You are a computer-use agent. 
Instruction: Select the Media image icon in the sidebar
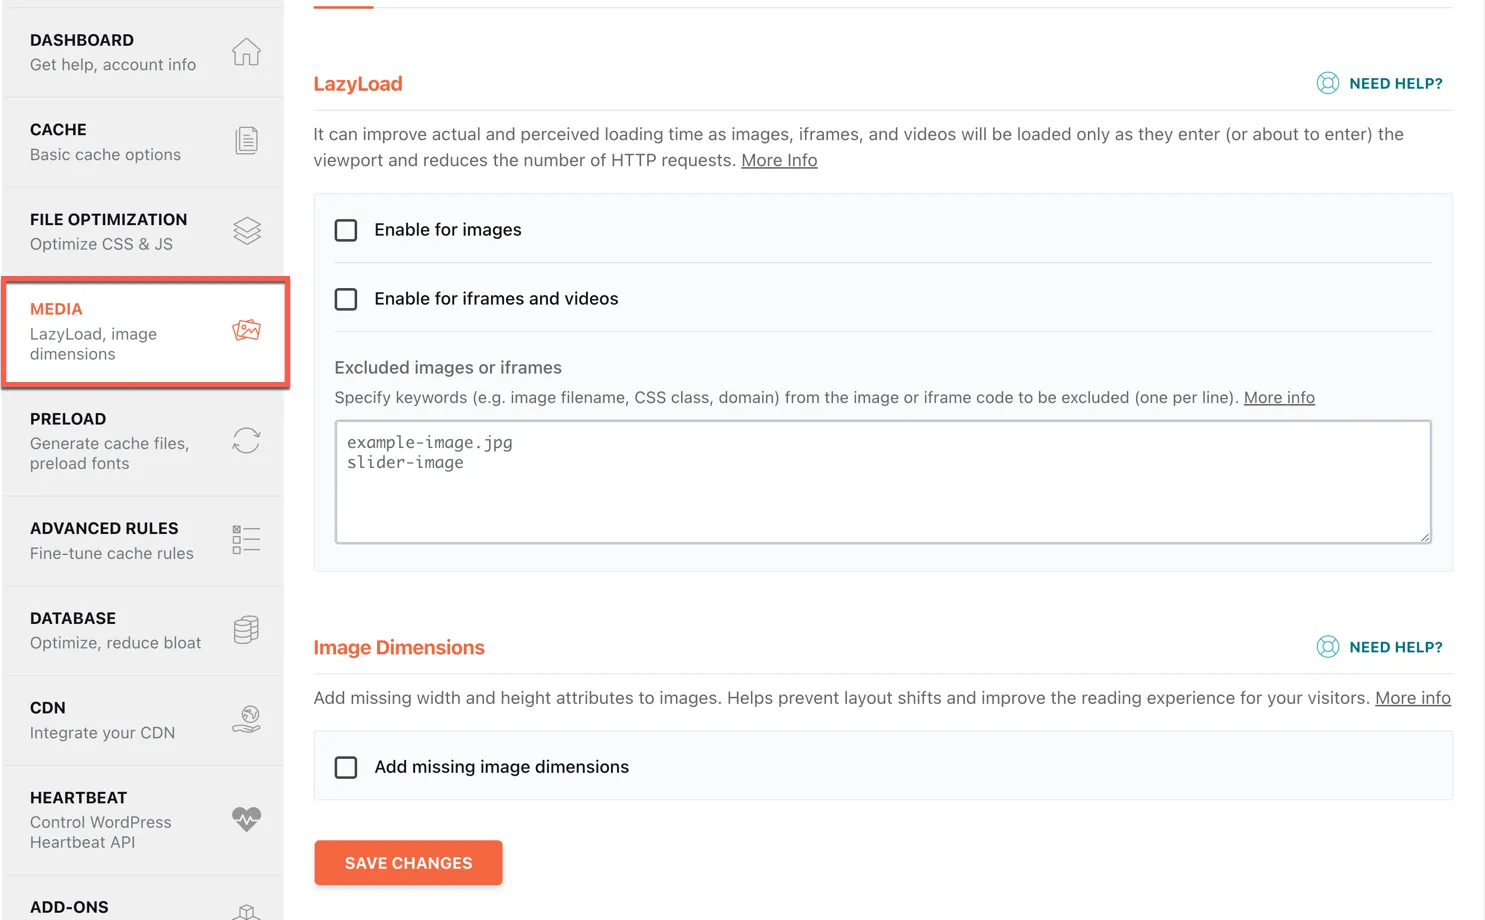[246, 330]
